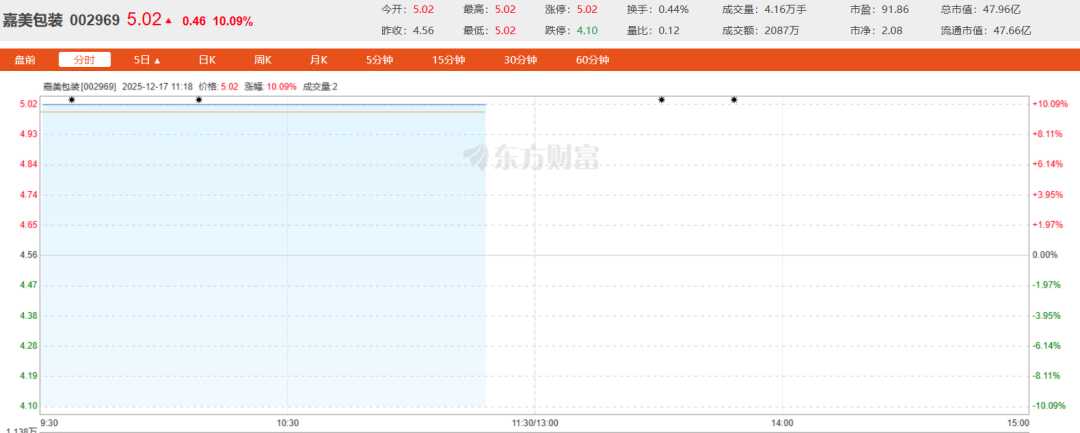Click the timestamp 2025-12-17 11:18
1080x433 pixels.
point(157,87)
